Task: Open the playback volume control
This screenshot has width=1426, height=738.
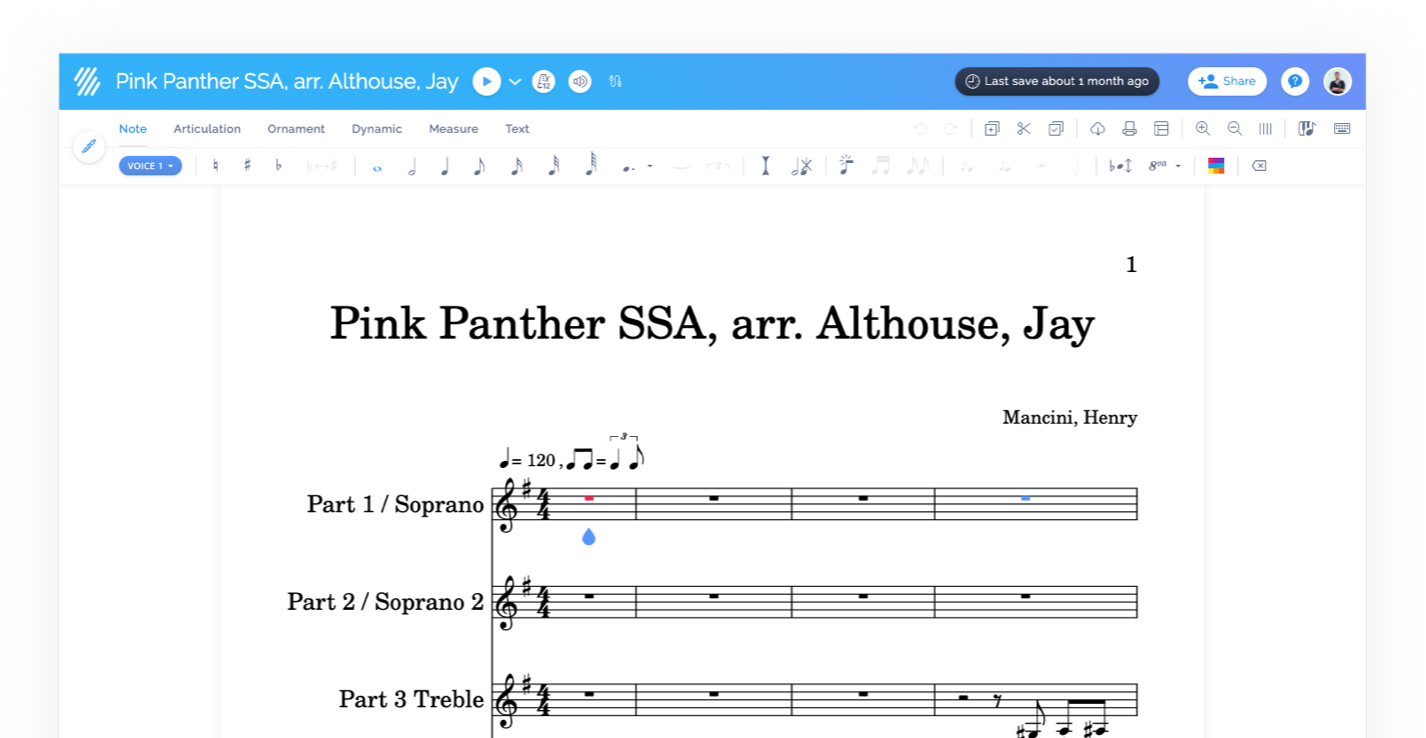Action: tap(580, 81)
